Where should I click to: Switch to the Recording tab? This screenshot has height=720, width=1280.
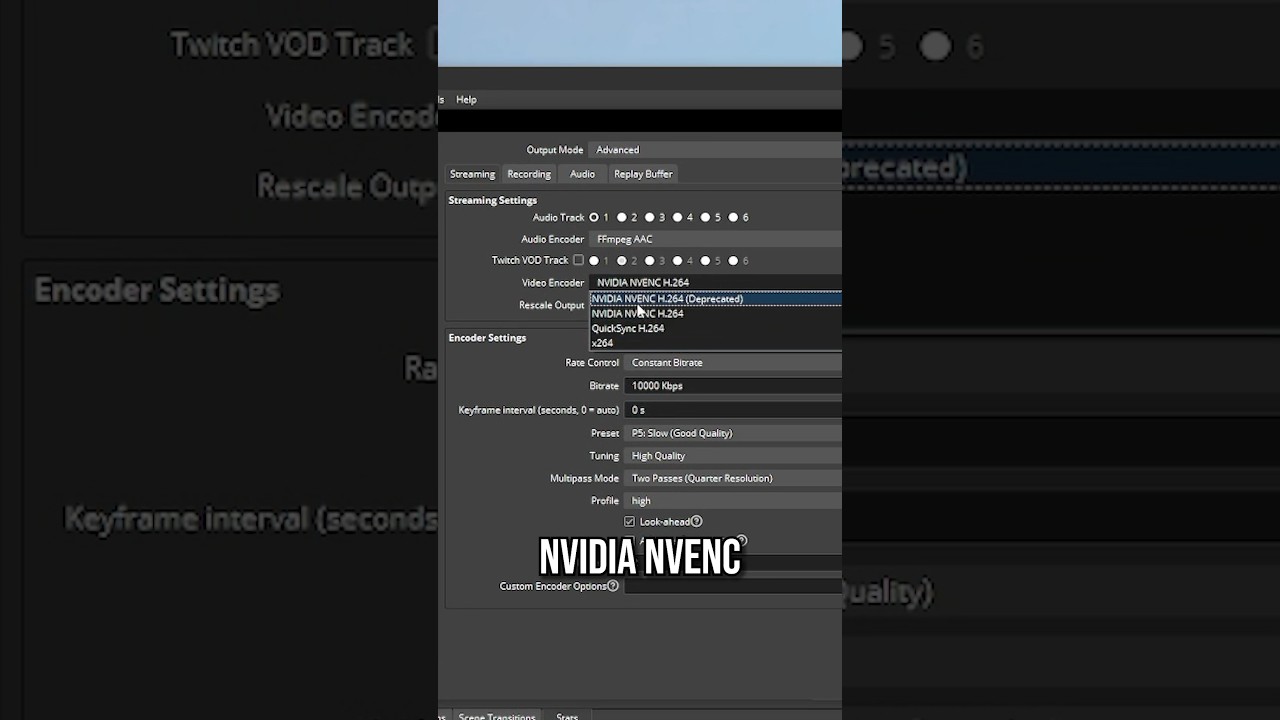pyautogui.click(x=529, y=174)
